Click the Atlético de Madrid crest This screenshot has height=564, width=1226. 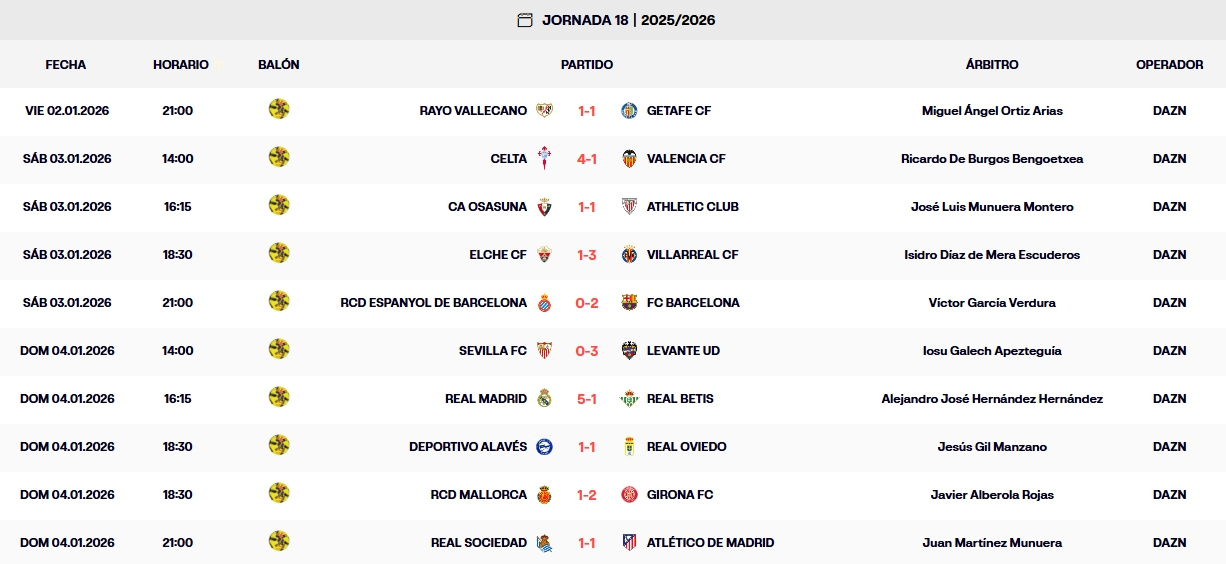pos(629,543)
